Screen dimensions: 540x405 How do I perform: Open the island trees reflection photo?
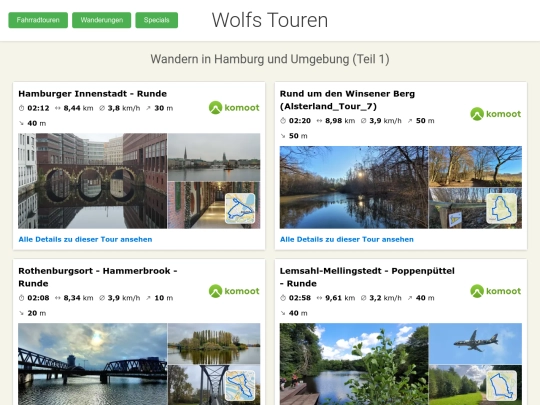point(214,343)
